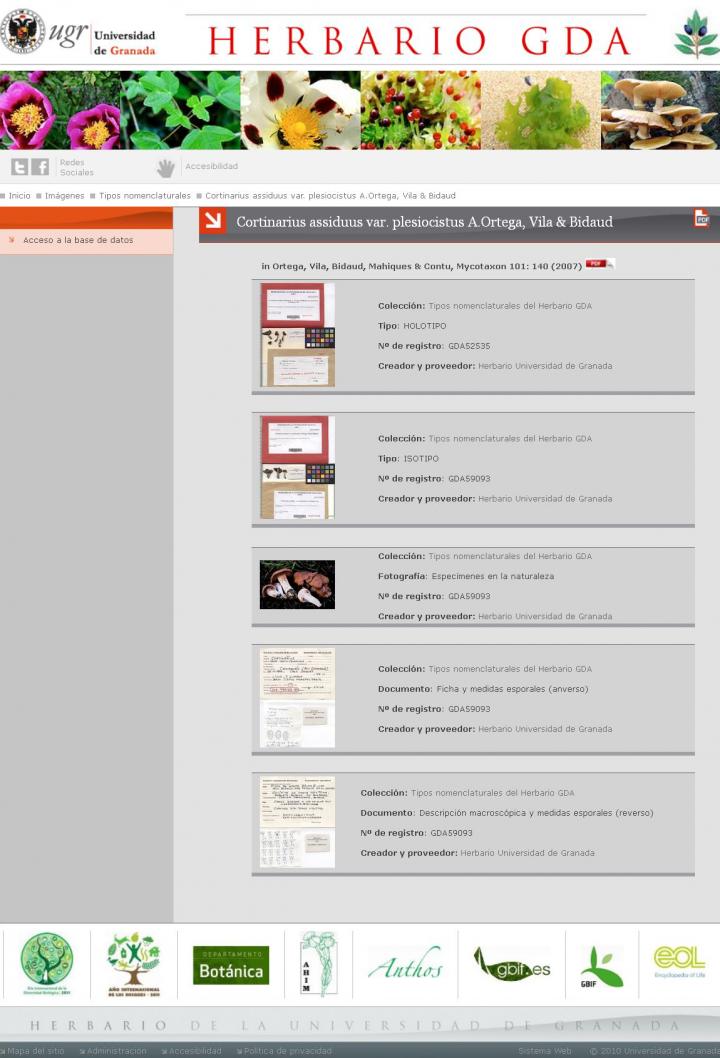Viewport: 720px width, 1058px height.
Task: Open the HOLOTIPO specimen thumbnail
Action: (297, 335)
